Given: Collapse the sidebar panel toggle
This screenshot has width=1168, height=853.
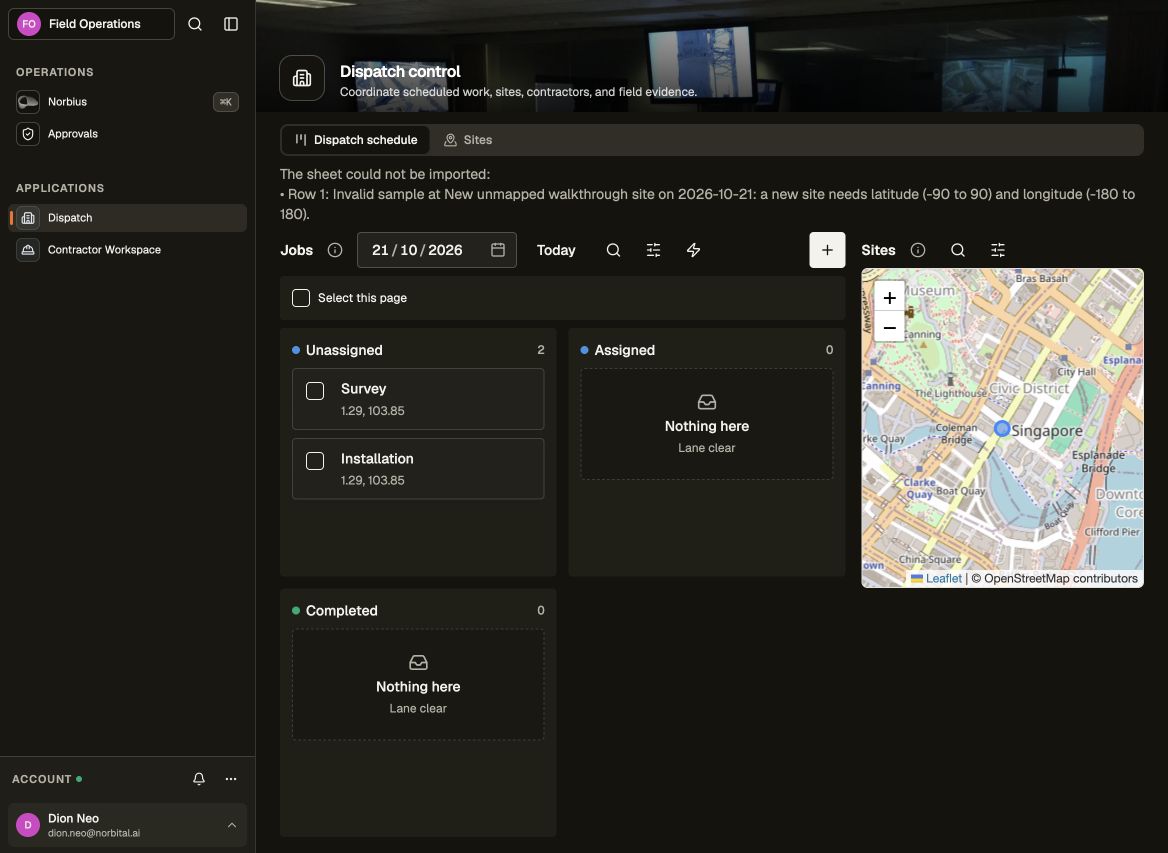Looking at the screenshot, I should pos(231,24).
